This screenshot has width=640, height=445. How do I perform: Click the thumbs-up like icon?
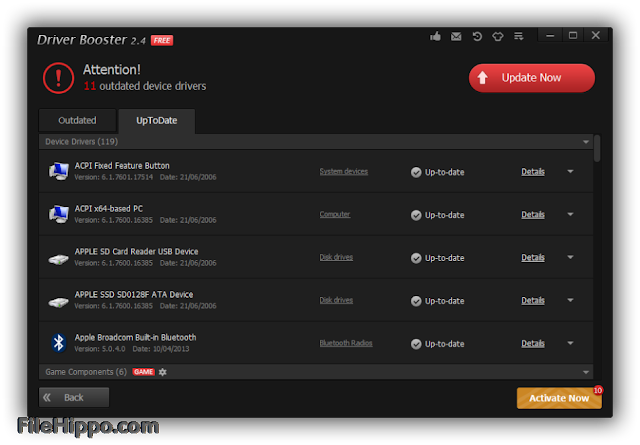(435, 36)
